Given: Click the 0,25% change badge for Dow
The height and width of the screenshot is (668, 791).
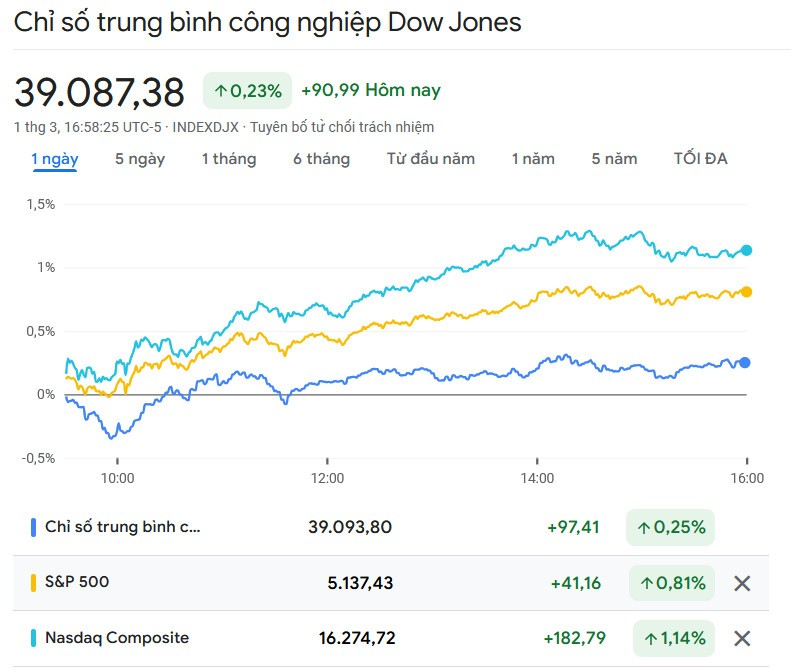Looking at the screenshot, I should (670, 527).
